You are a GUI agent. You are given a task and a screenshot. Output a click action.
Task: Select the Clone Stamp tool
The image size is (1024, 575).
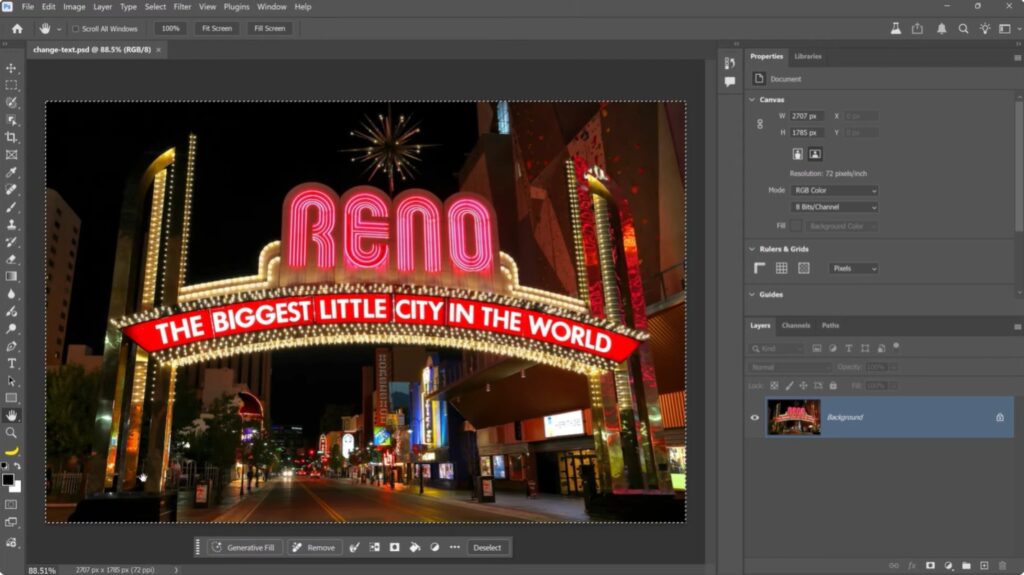tap(11, 224)
